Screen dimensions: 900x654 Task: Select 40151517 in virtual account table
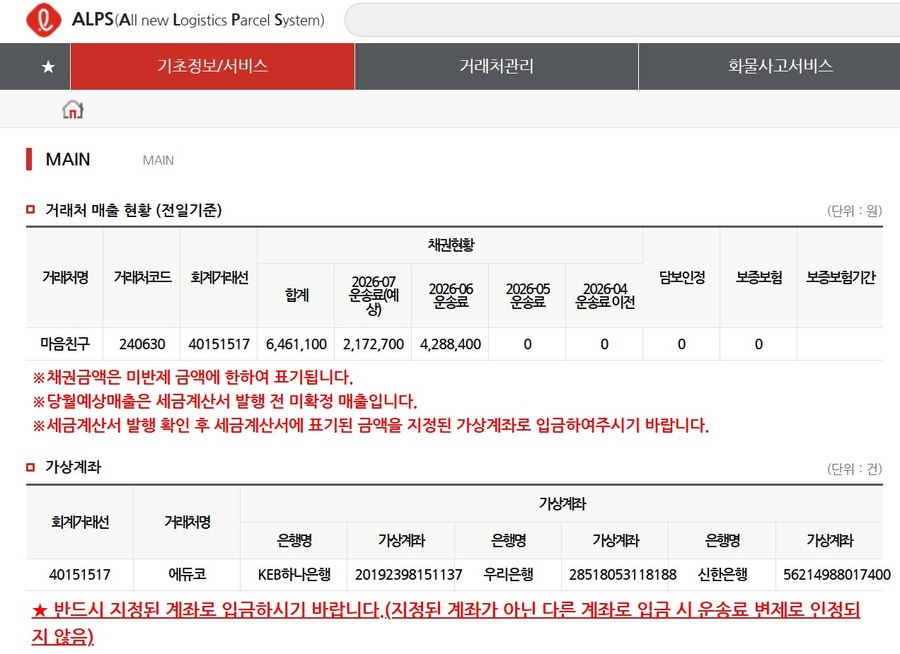click(80, 574)
